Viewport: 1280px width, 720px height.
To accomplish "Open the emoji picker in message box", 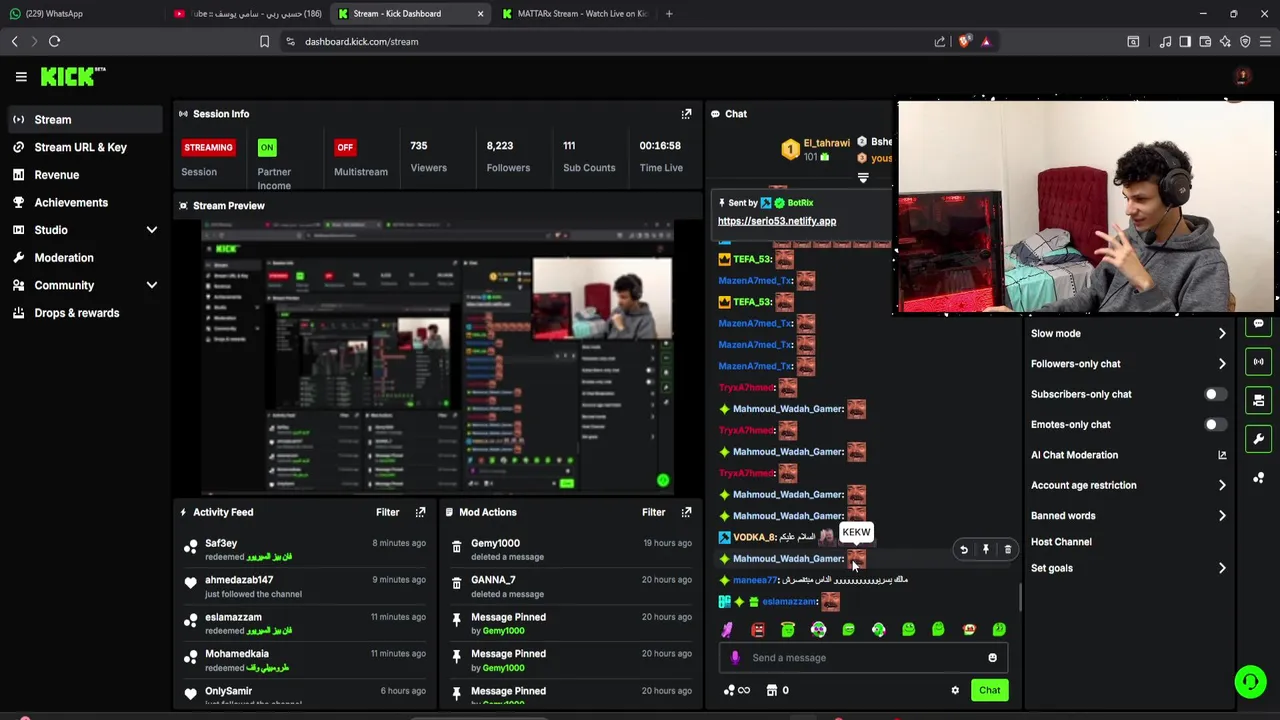I will pos(992,658).
